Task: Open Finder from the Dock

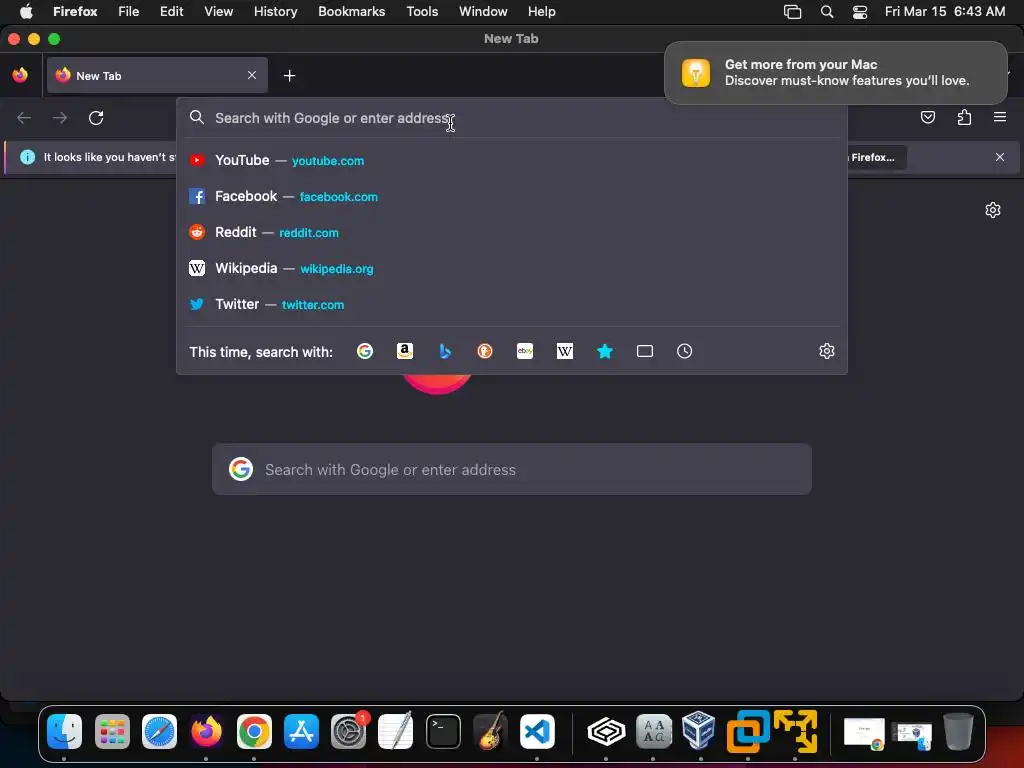Action: (65, 731)
